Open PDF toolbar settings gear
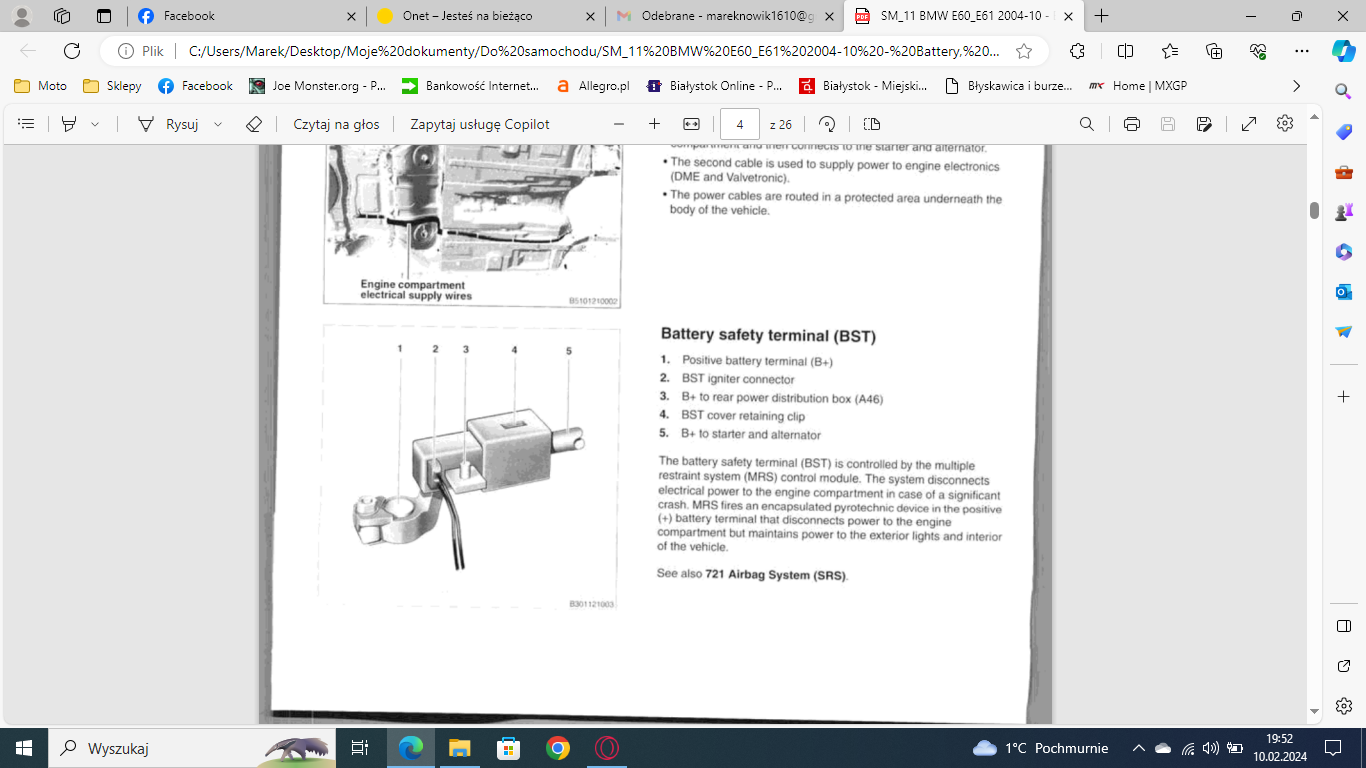This screenshot has width=1366, height=768. pyautogui.click(x=1285, y=123)
